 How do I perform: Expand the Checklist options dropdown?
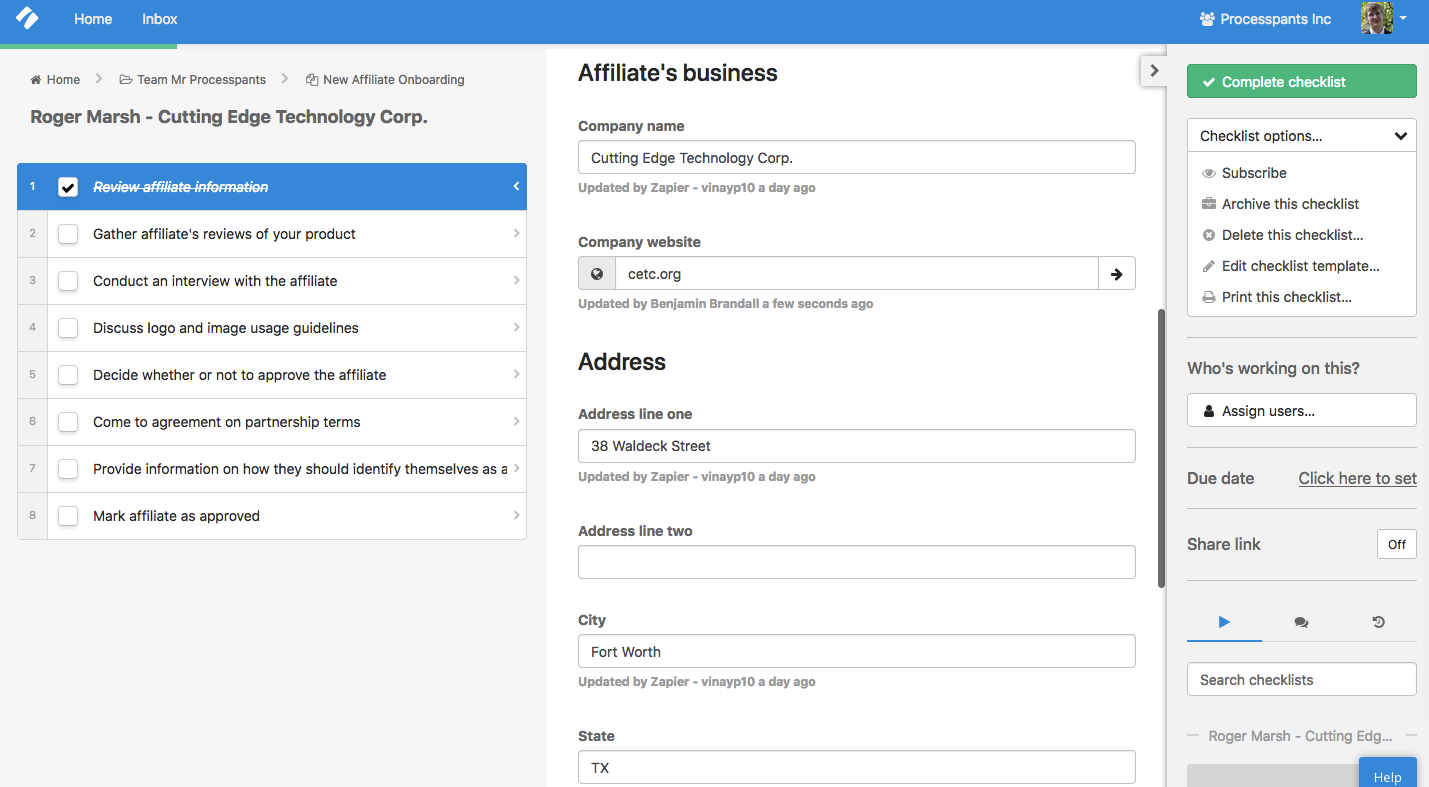1302,136
